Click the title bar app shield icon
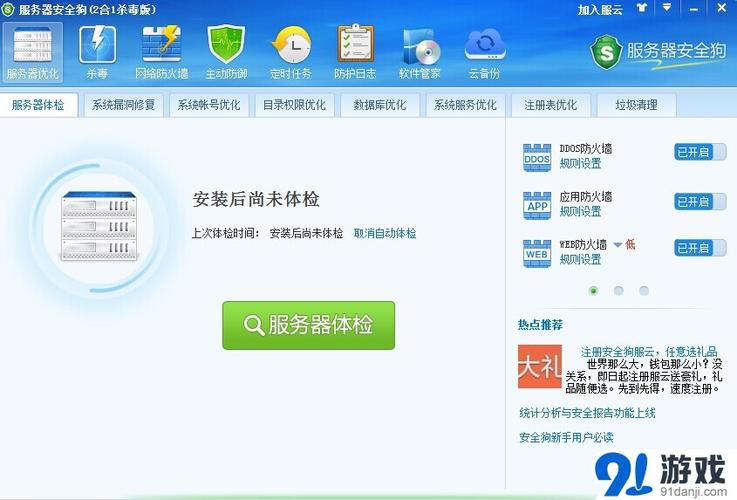This screenshot has width=737, height=500. 8,9
